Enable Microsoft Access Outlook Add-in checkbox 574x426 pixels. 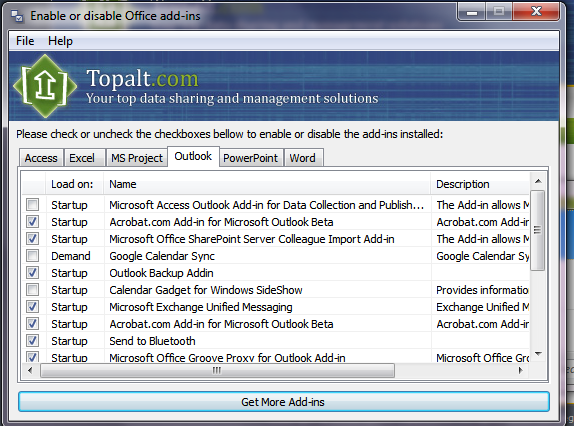pyautogui.click(x=32, y=205)
